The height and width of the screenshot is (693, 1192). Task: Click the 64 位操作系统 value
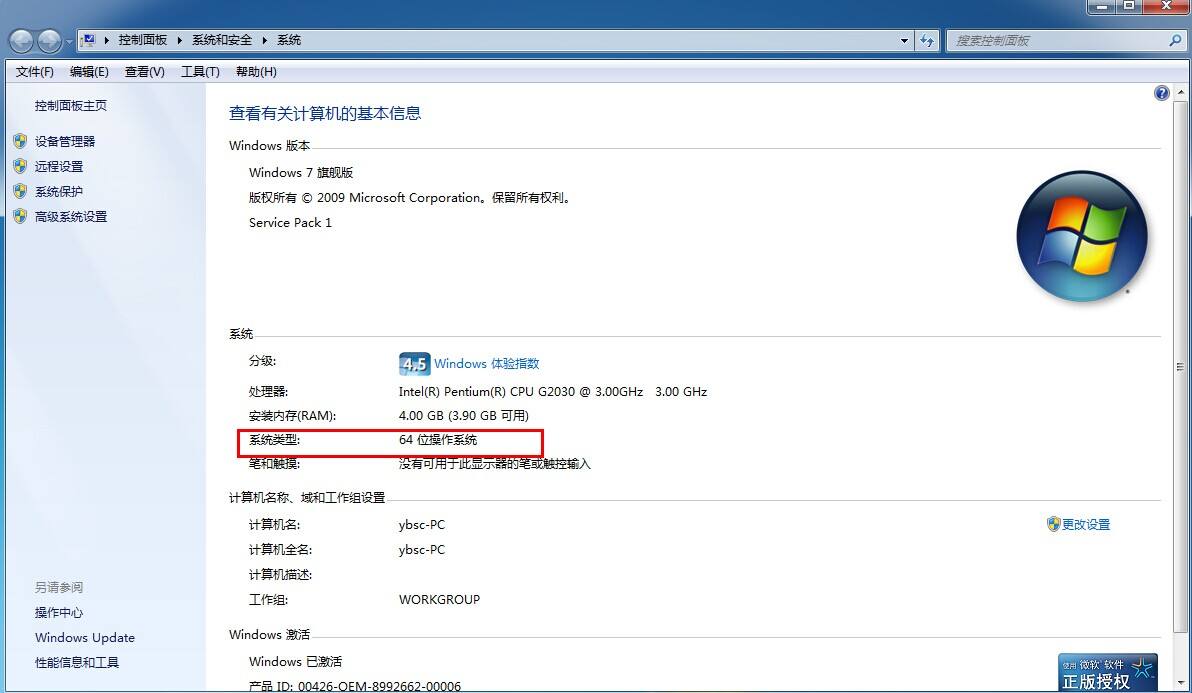pyautogui.click(x=438, y=440)
